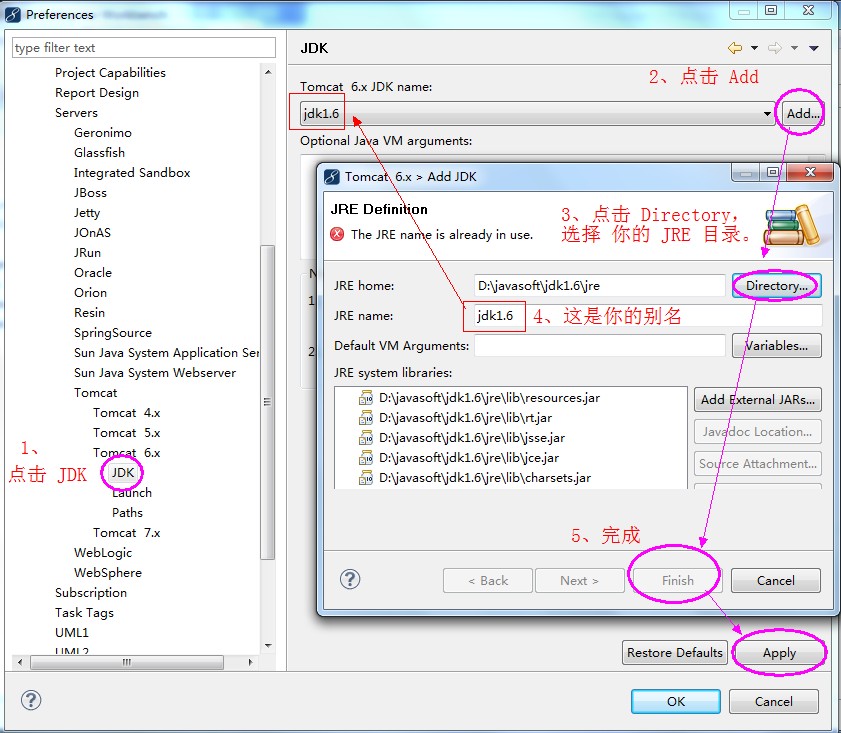The width and height of the screenshot is (841, 733).
Task: Select JBoss server entry
Action: pyautogui.click(x=90, y=192)
